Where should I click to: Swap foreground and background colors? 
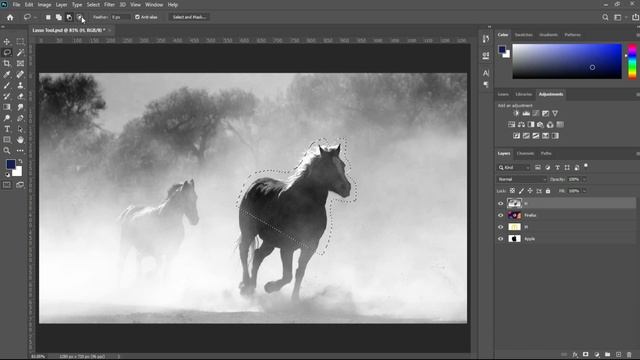pos(20,162)
